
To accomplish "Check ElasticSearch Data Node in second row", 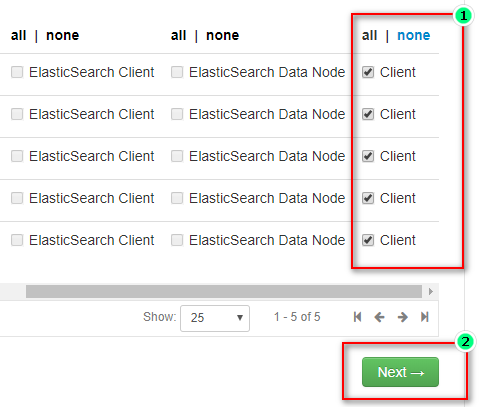I will [x=177, y=114].
